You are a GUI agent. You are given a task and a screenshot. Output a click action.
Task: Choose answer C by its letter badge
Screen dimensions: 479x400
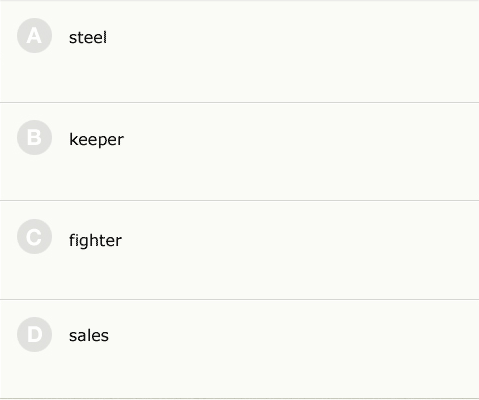click(34, 237)
